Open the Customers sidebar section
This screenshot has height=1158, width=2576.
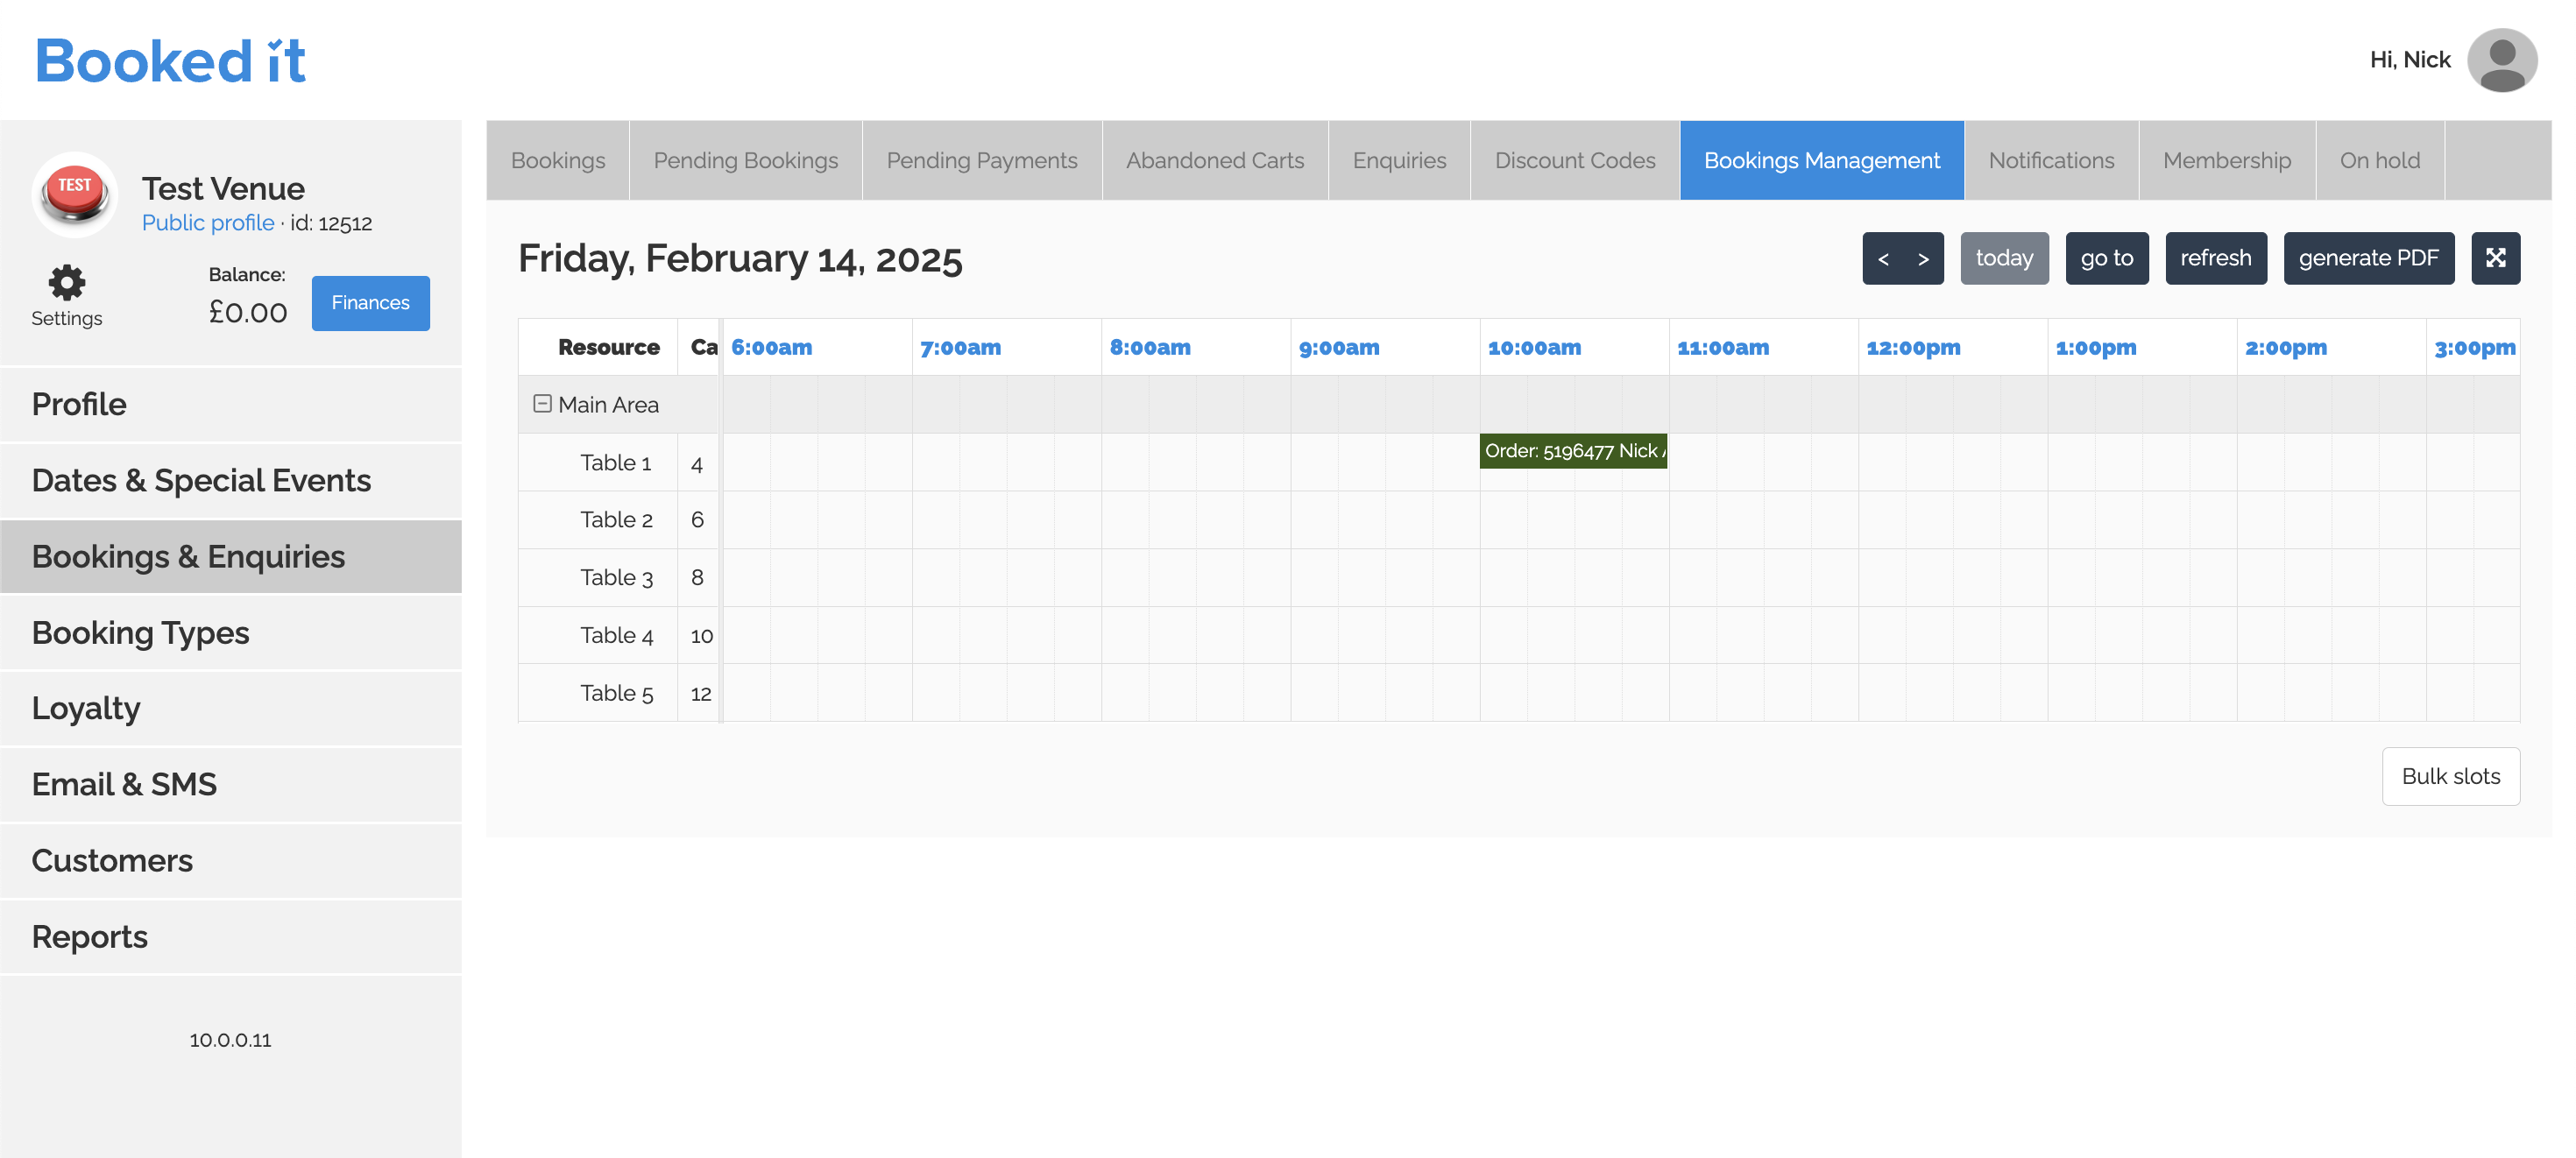pos(112,861)
